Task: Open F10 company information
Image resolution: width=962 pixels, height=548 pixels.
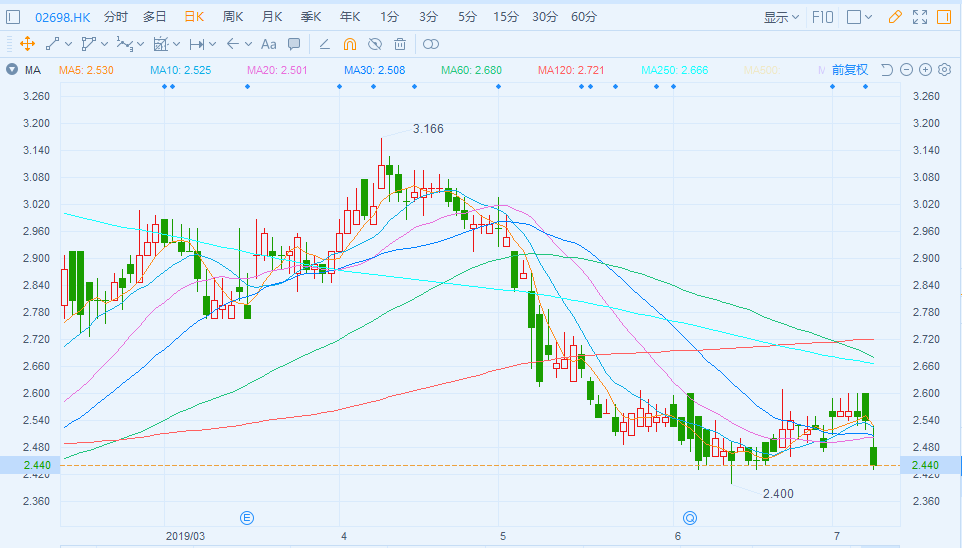Action: [823, 17]
